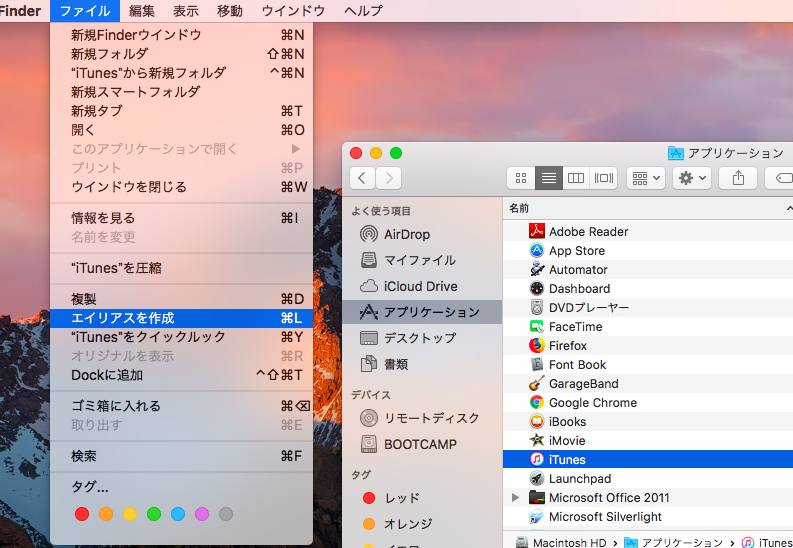Click the FaceTime app icon
Screen dimensions: 793x548
tap(537, 327)
